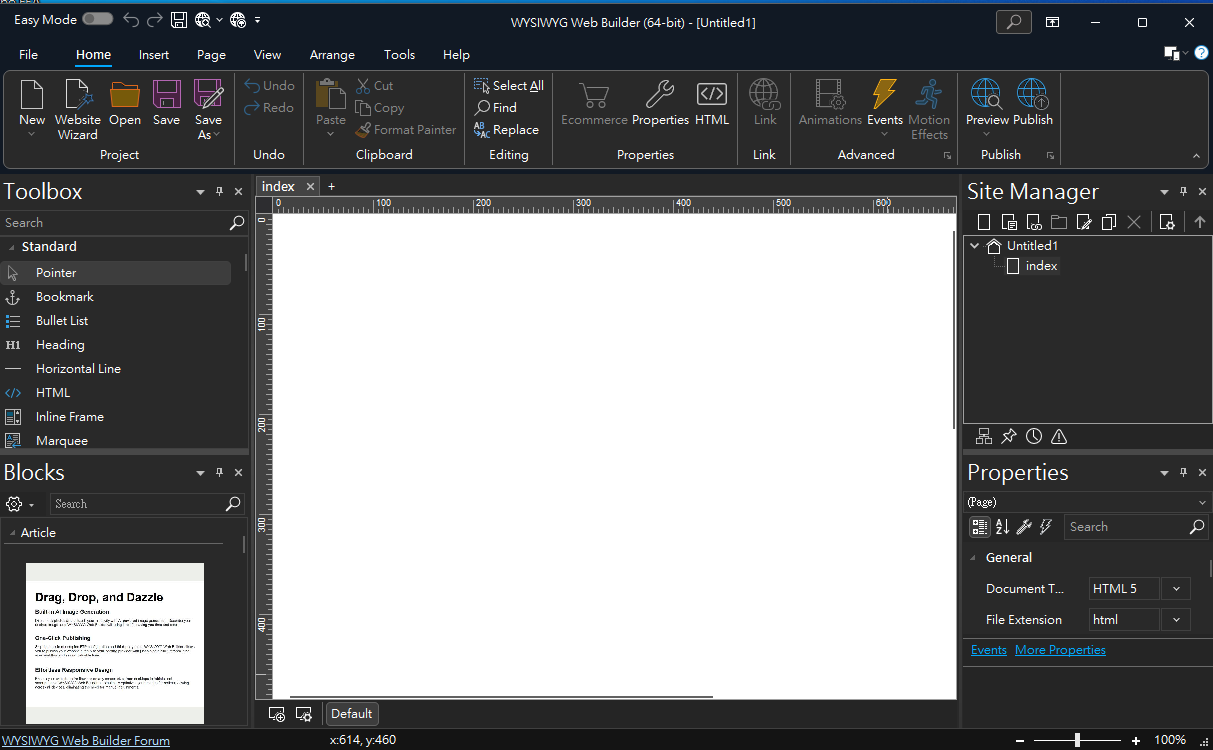
Task: Click the Toolbox search field
Action: tap(115, 223)
